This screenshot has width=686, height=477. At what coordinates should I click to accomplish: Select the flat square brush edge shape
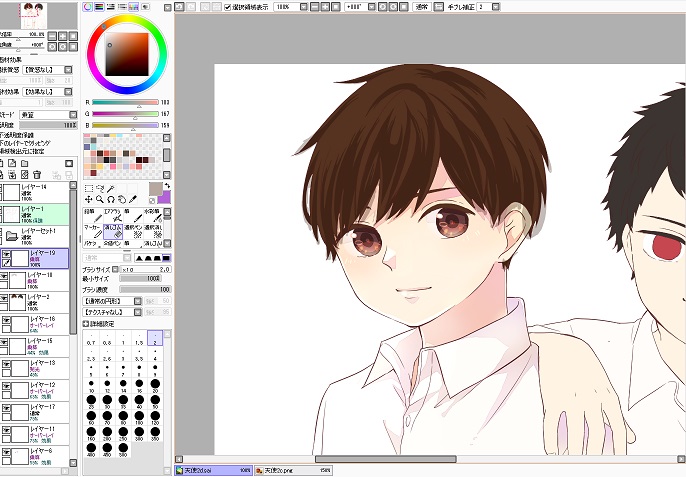click(x=166, y=258)
